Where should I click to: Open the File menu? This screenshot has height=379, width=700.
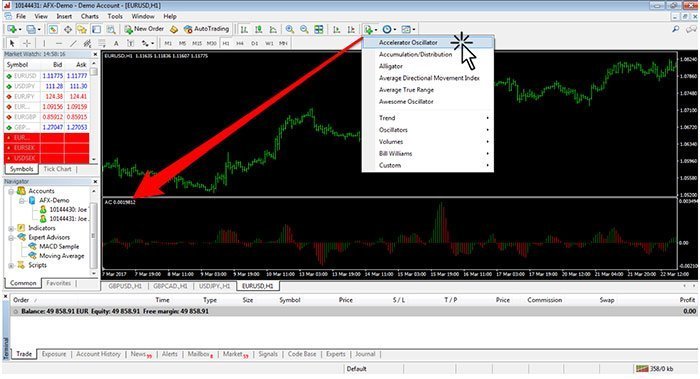(21, 16)
